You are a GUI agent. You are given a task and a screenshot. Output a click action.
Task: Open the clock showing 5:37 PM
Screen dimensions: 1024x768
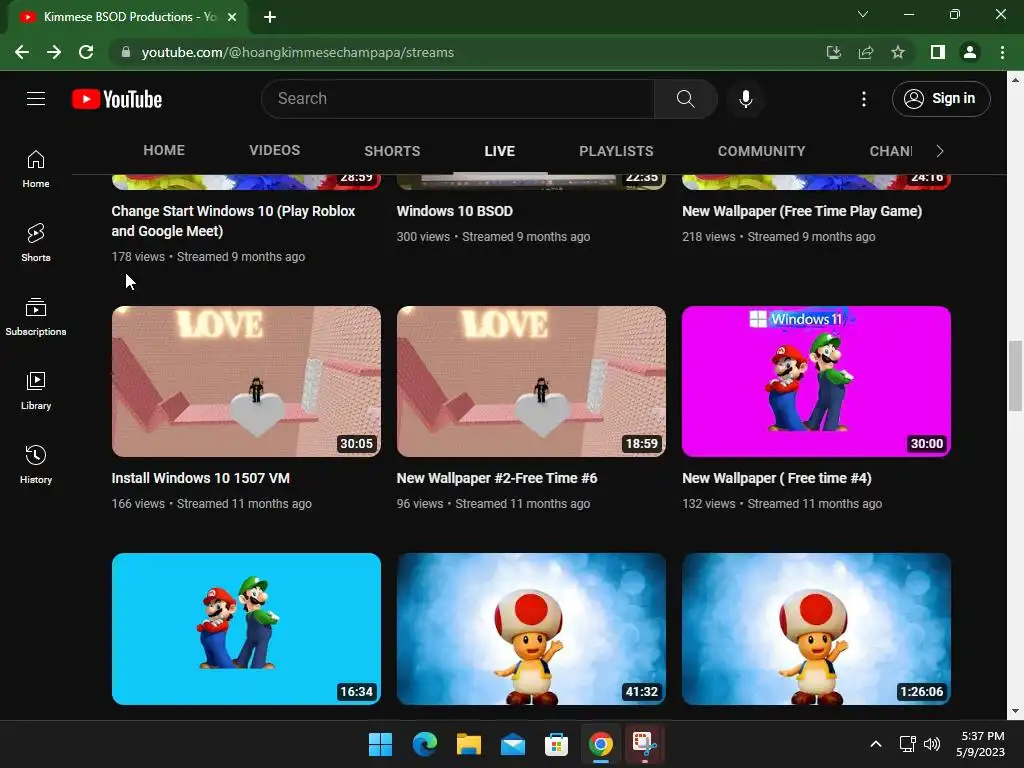coord(980,744)
